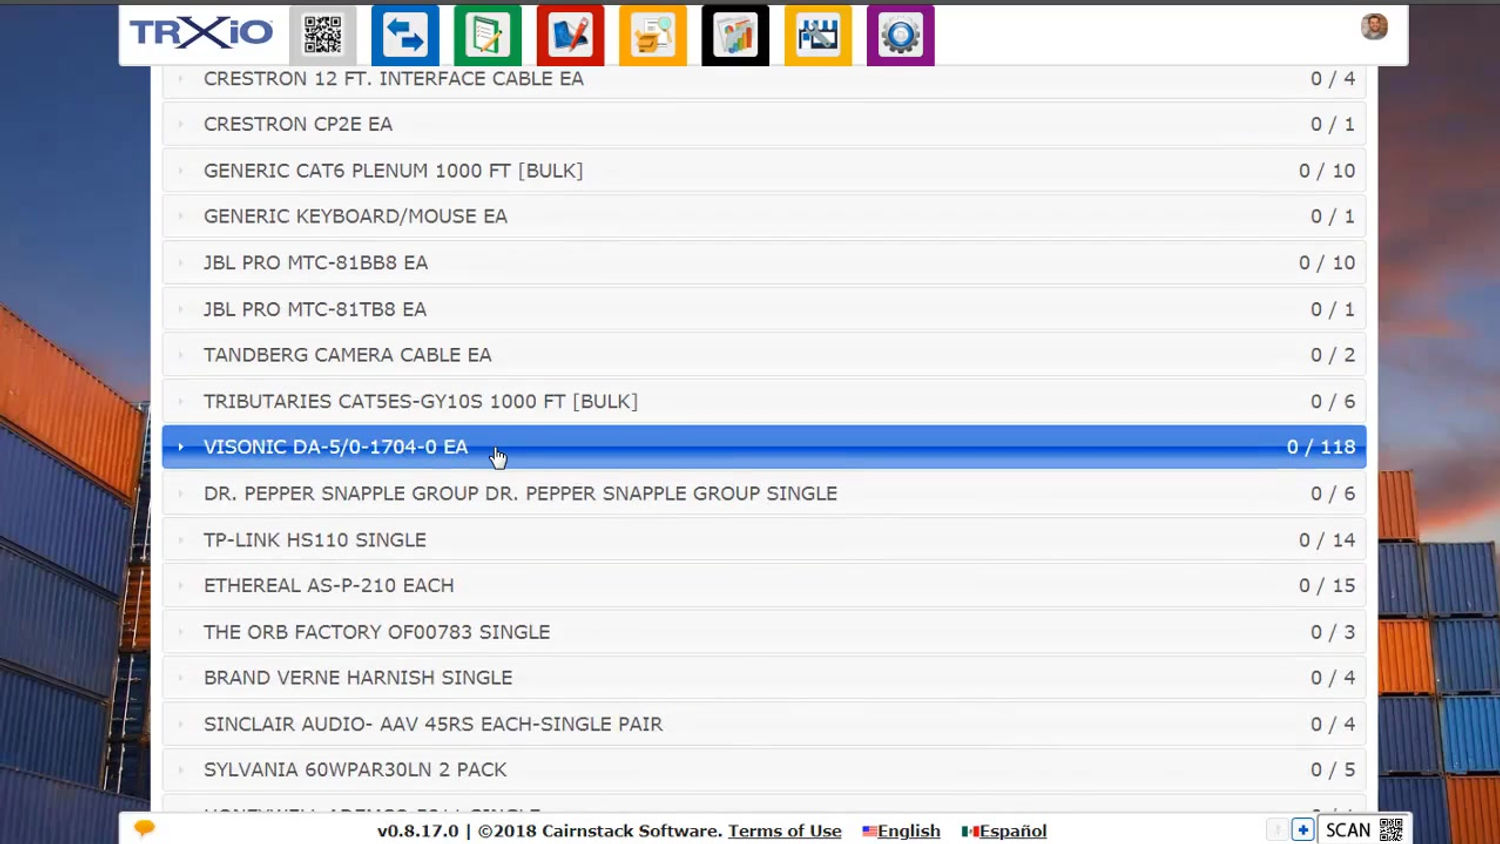Viewport: 1500px width, 844px height.
Task: Expand TRIBUTARIES CAT5ES-GY10S row arrow
Action: [x=180, y=401]
